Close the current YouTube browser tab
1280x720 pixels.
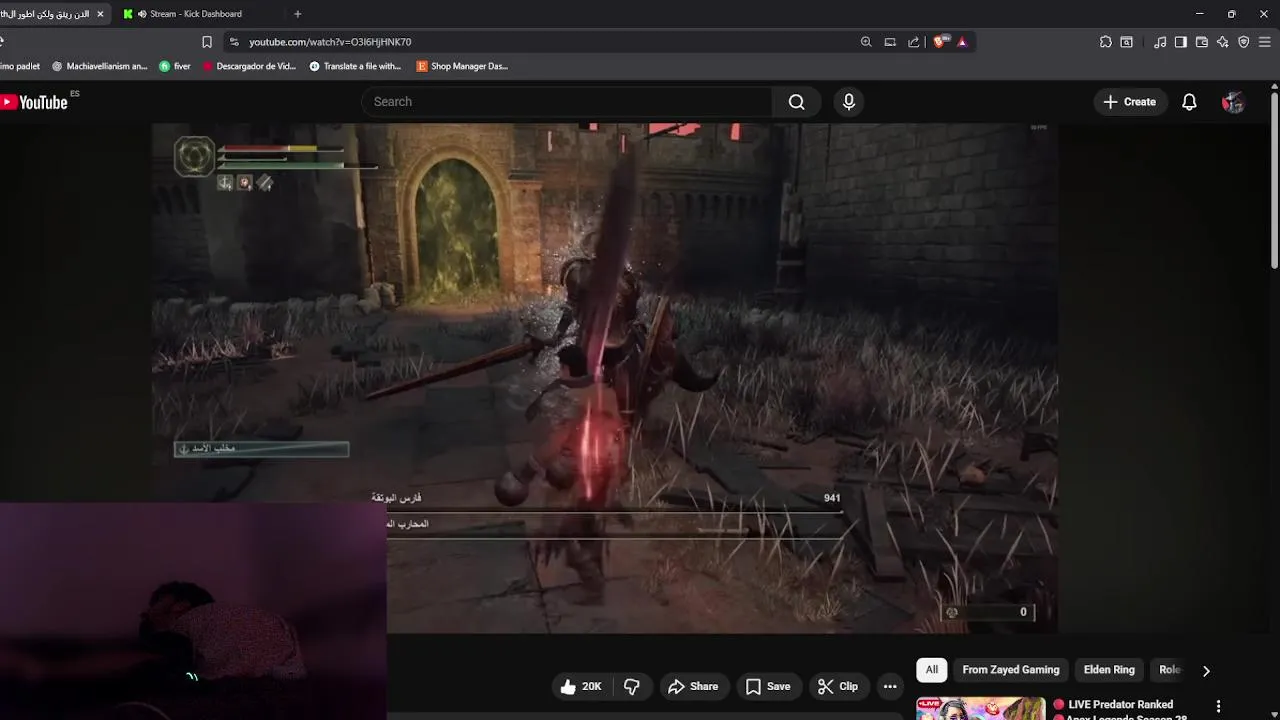(100, 14)
